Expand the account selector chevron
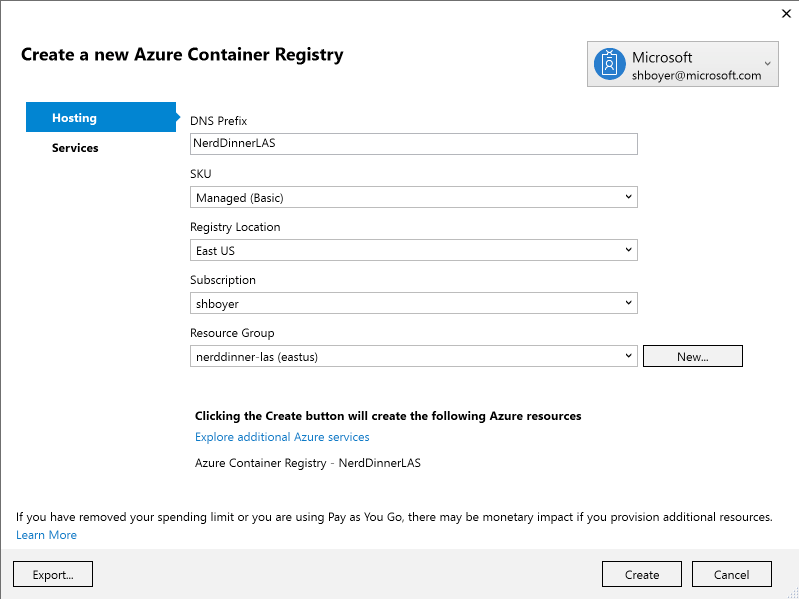The width and height of the screenshot is (799, 599). pyautogui.click(x=767, y=64)
